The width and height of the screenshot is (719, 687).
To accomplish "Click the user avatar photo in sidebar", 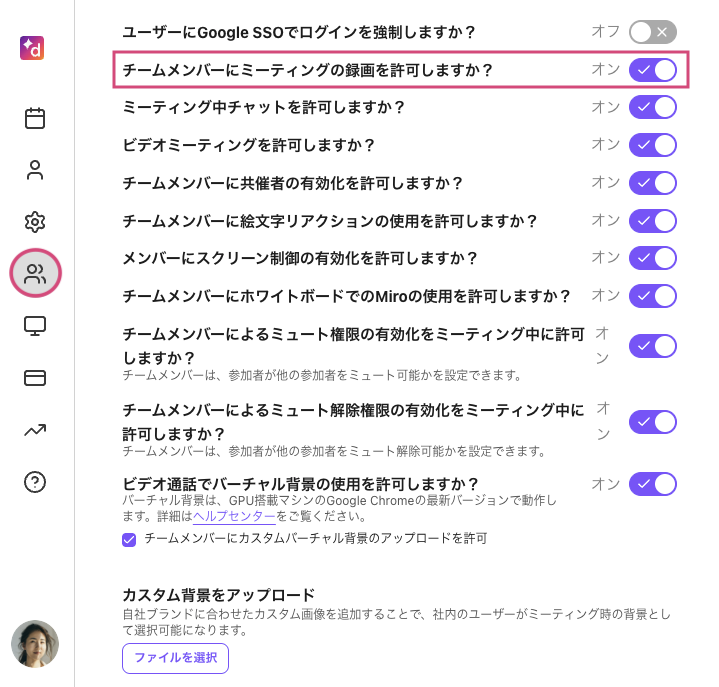I will tap(35, 644).
